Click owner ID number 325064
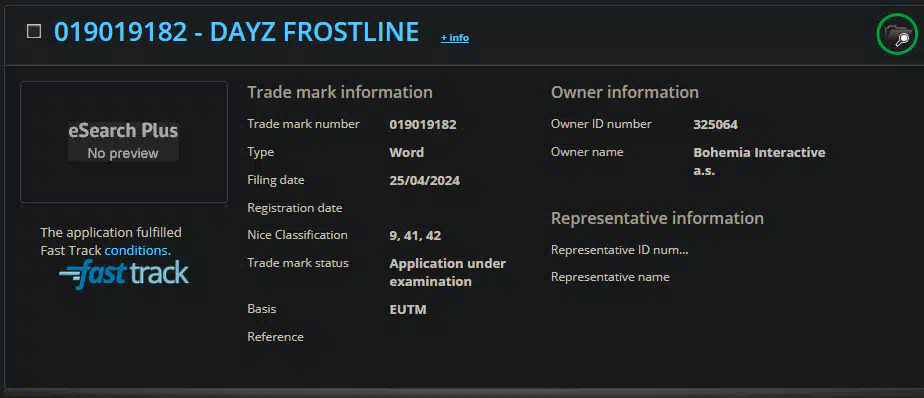 pyautogui.click(x=715, y=124)
